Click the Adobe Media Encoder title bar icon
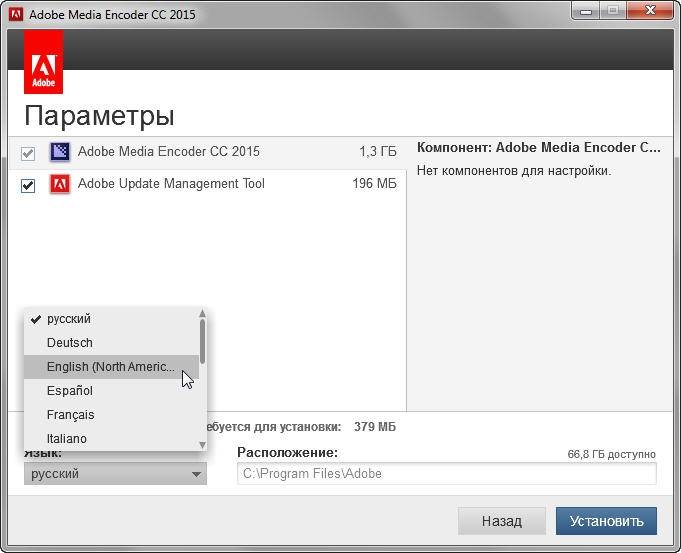Viewport: 681px width, 553px height. click(16, 14)
